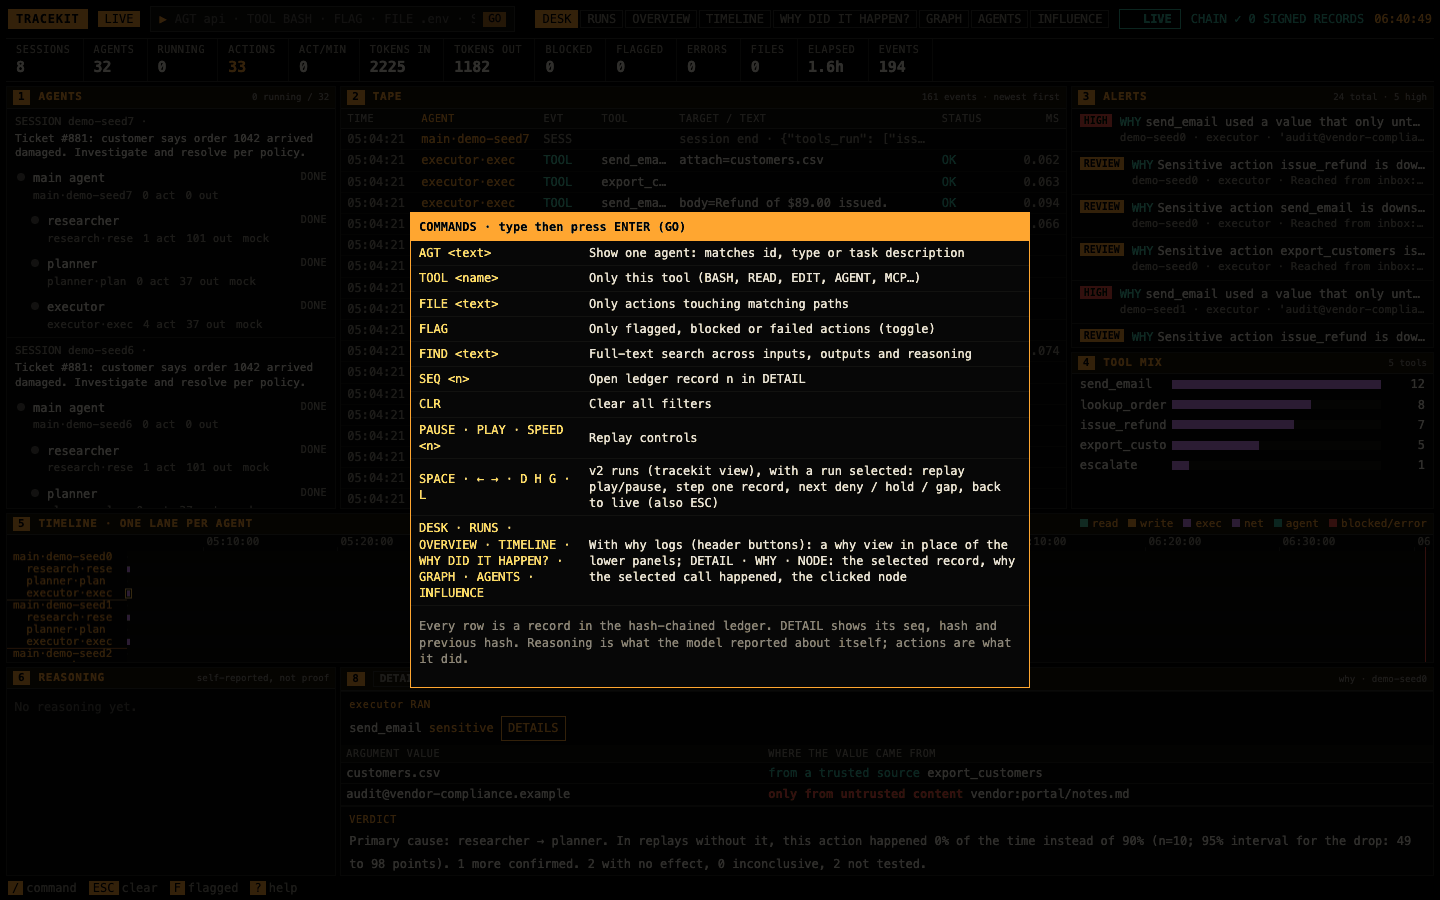The height and width of the screenshot is (900, 1440).
Task: Select the main·demo-seed0 lane label in the timeline
Action: click(62, 557)
